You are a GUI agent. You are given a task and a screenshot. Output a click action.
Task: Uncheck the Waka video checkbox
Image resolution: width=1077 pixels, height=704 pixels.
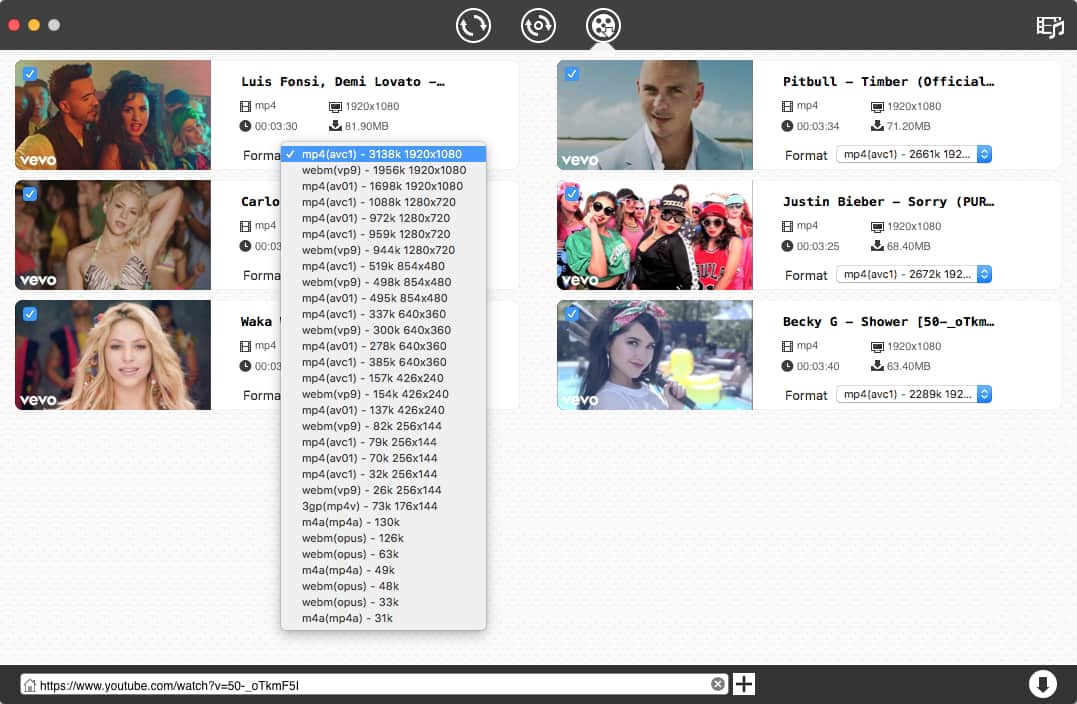click(30, 314)
